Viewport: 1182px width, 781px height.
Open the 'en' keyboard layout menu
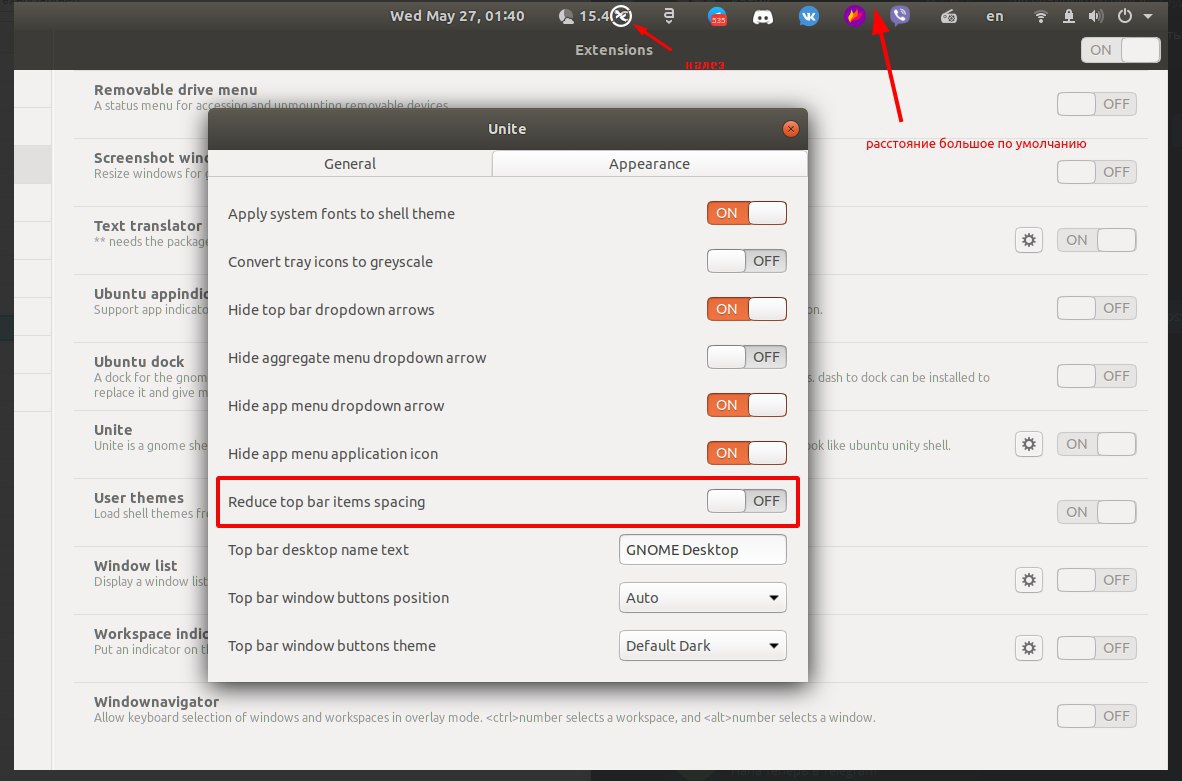pos(995,16)
